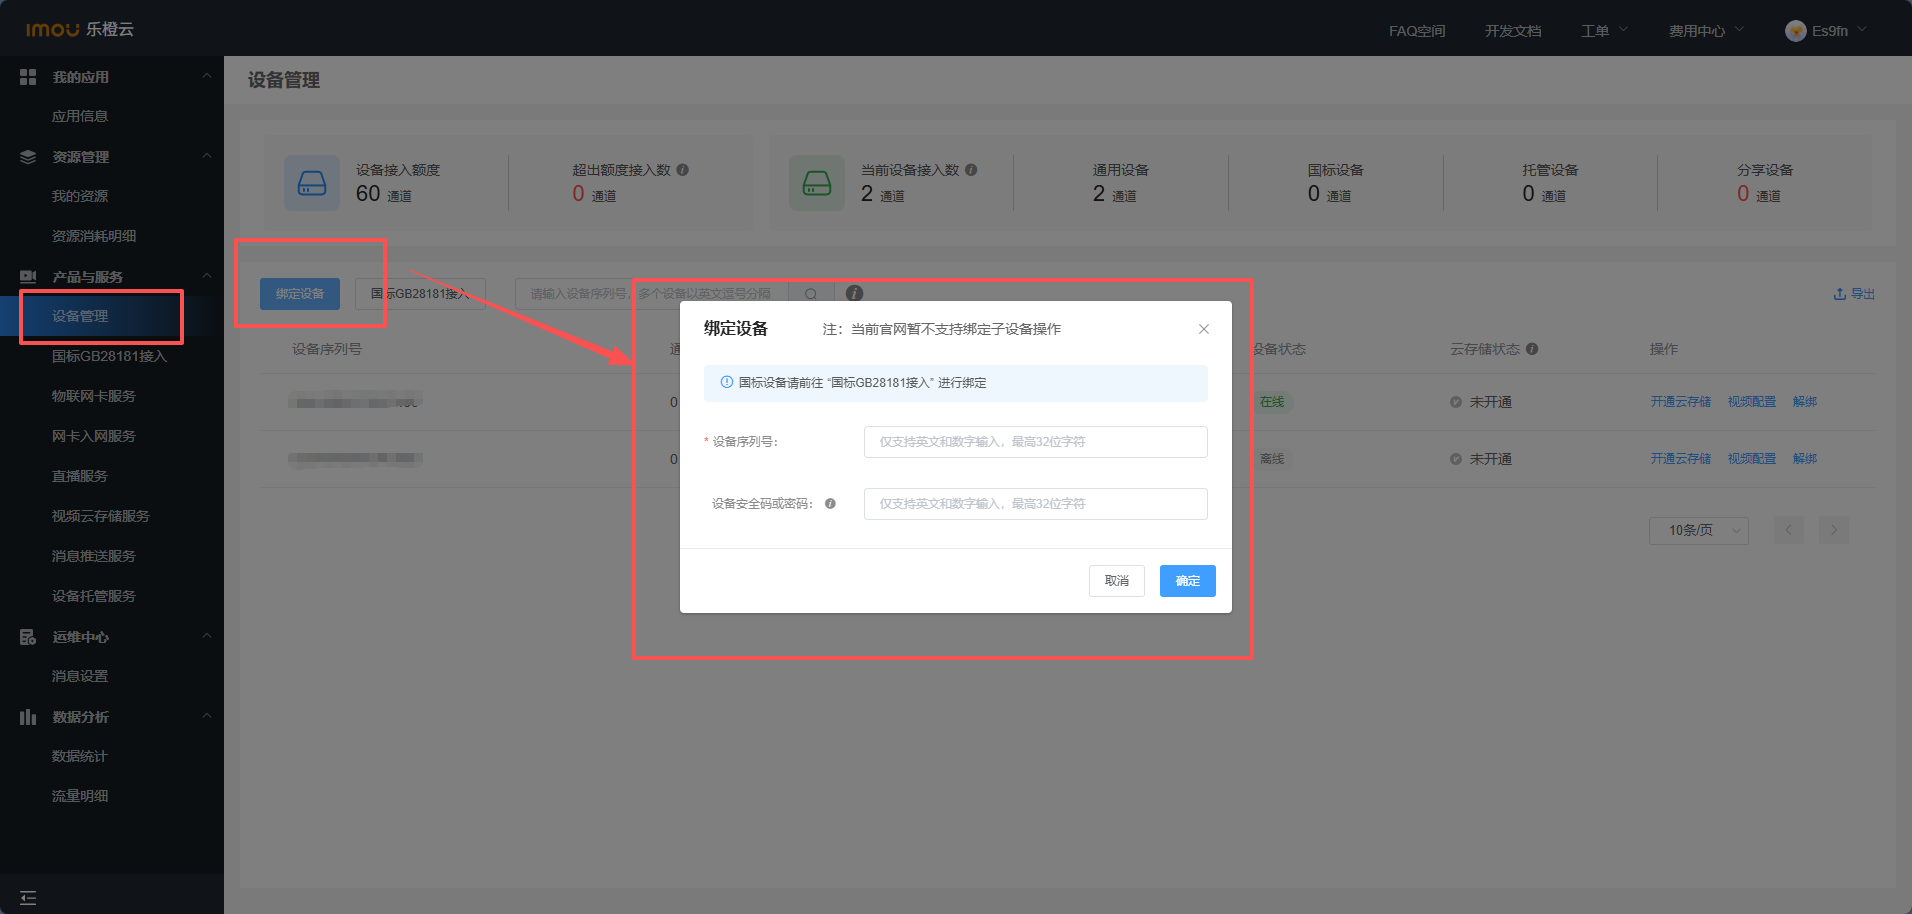The height and width of the screenshot is (914, 1912).
Task: Click 取消 in the dialog
Action: [x=1117, y=581]
